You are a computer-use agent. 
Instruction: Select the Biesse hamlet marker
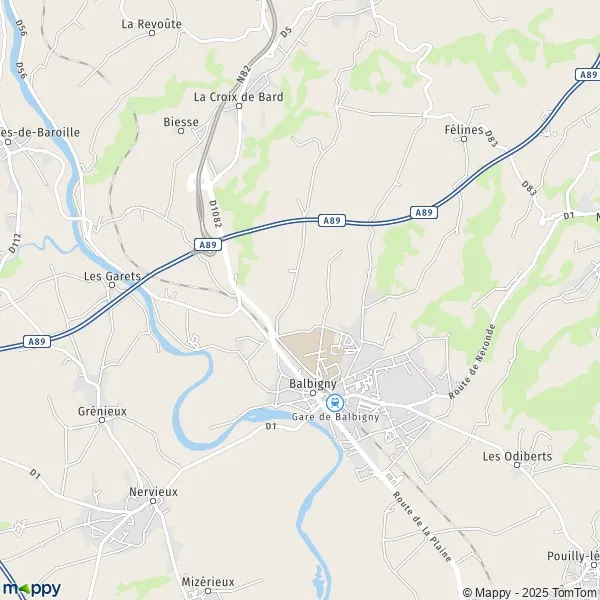tap(181, 131)
